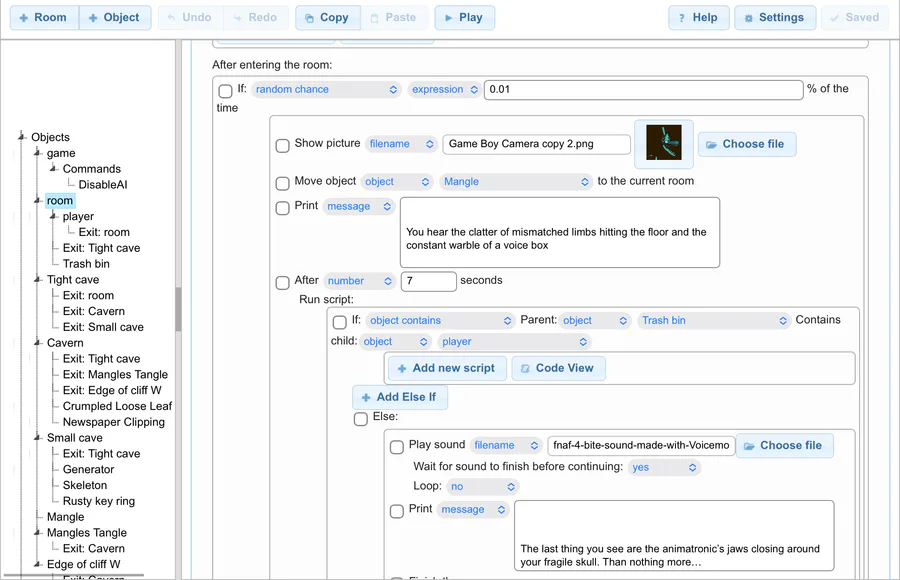Tick the If random chance checkbox
900x580 pixels.
[x=226, y=91]
